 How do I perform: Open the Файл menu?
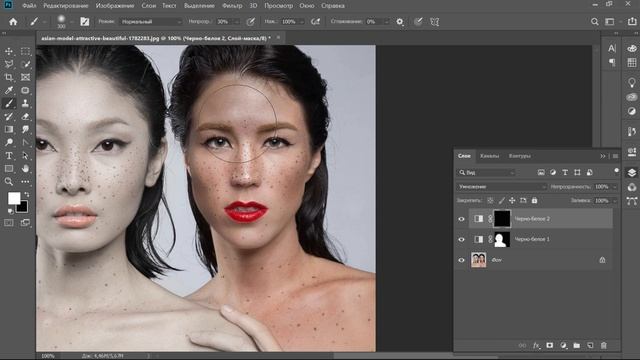click(29, 6)
